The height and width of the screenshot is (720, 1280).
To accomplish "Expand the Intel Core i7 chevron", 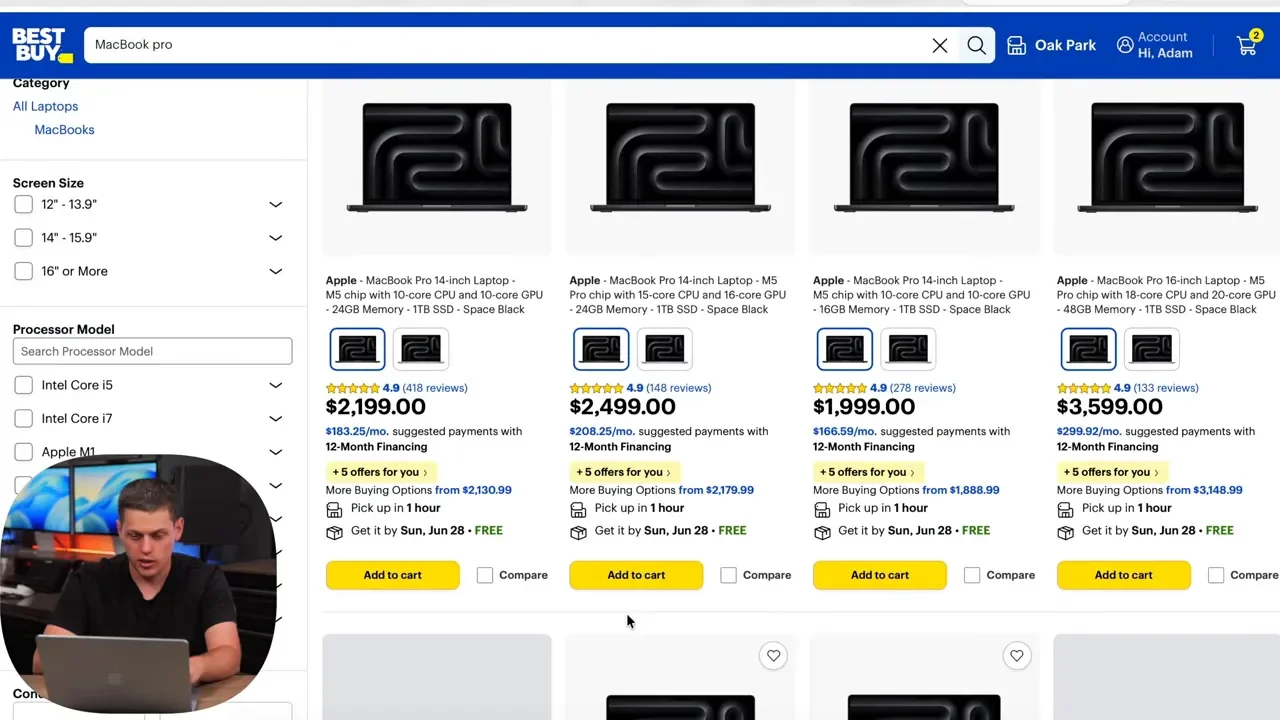I will pyautogui.click(x=276, y=418).
